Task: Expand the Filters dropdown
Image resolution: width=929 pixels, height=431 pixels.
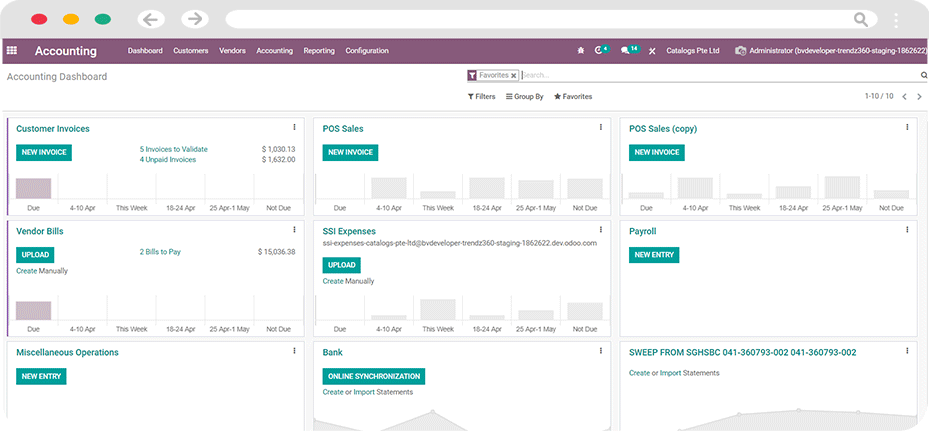Action: click(482, 97)
